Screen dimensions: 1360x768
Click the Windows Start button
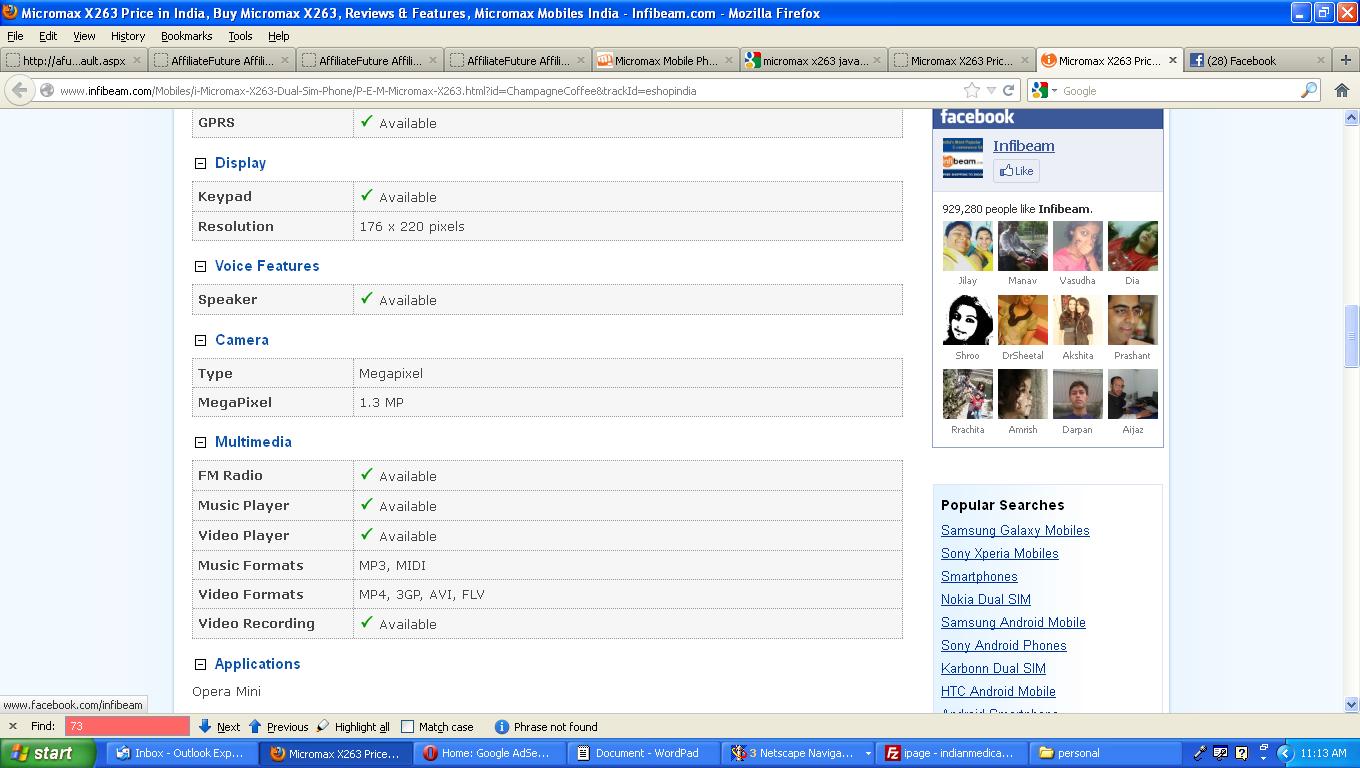point(42,753)
